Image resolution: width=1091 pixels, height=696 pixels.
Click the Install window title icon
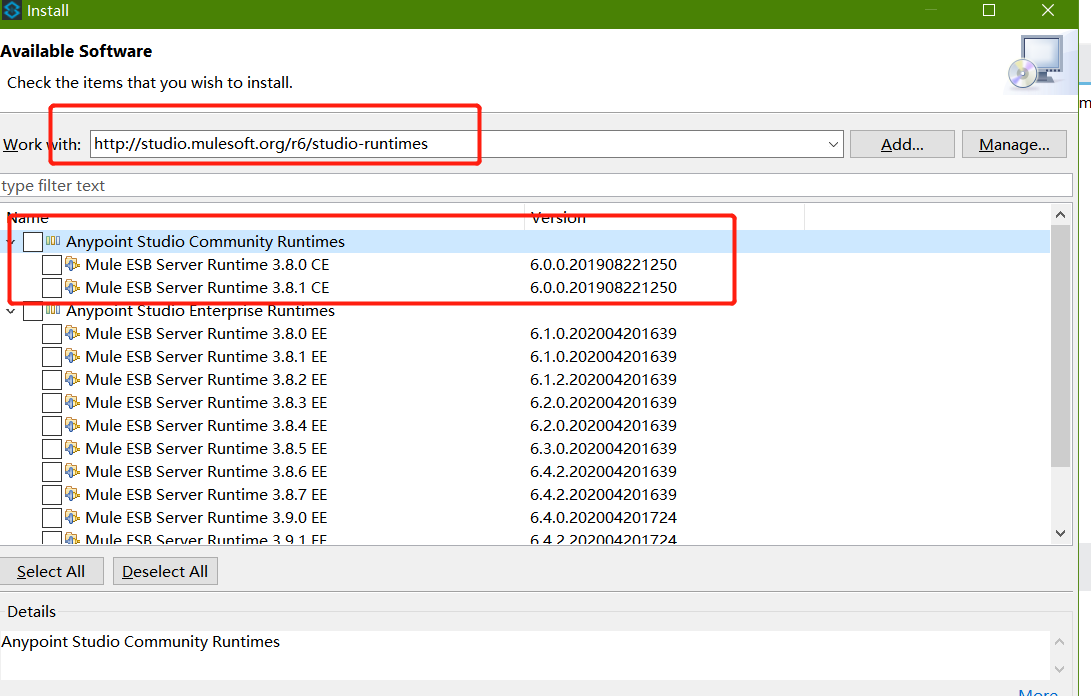tap(12, 10)
